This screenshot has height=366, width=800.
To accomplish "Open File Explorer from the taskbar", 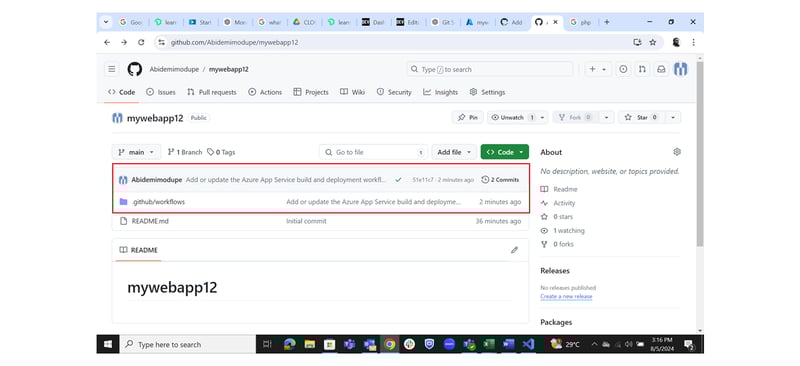I will coord(310,345).
